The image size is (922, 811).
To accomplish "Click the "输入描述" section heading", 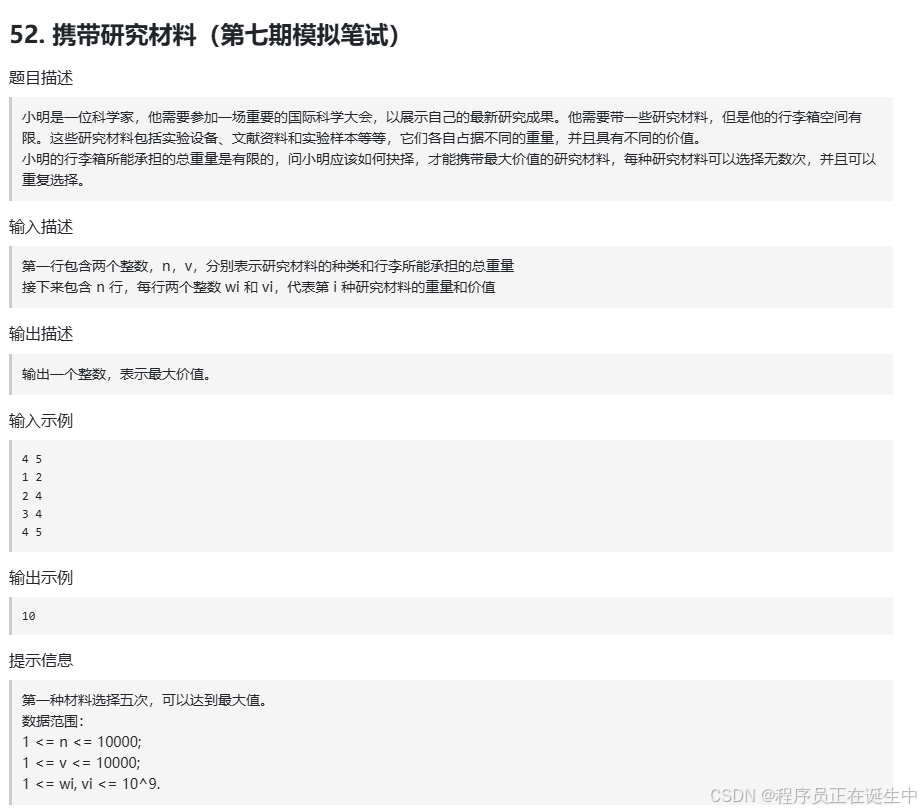I will (41, 226).
